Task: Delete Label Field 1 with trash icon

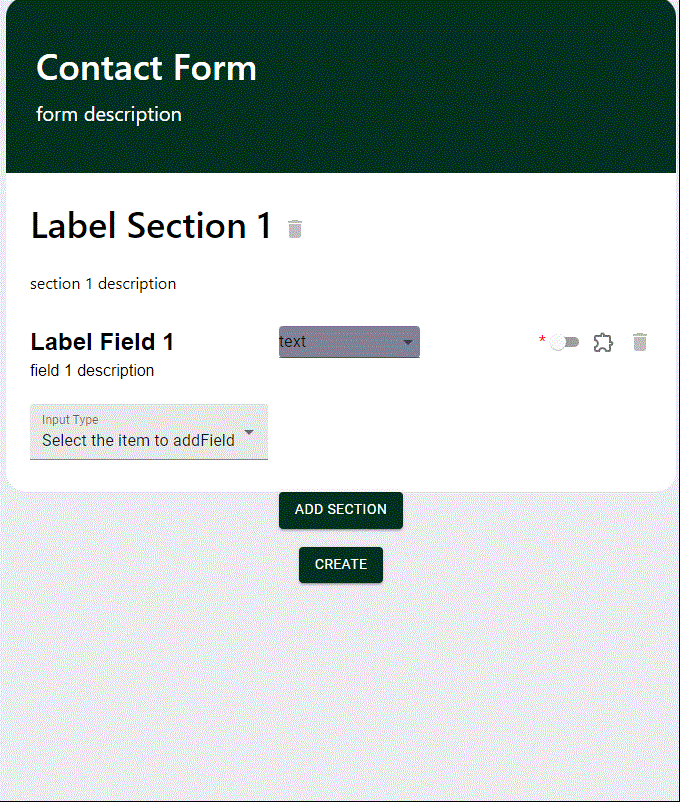Action: point(640,342)
